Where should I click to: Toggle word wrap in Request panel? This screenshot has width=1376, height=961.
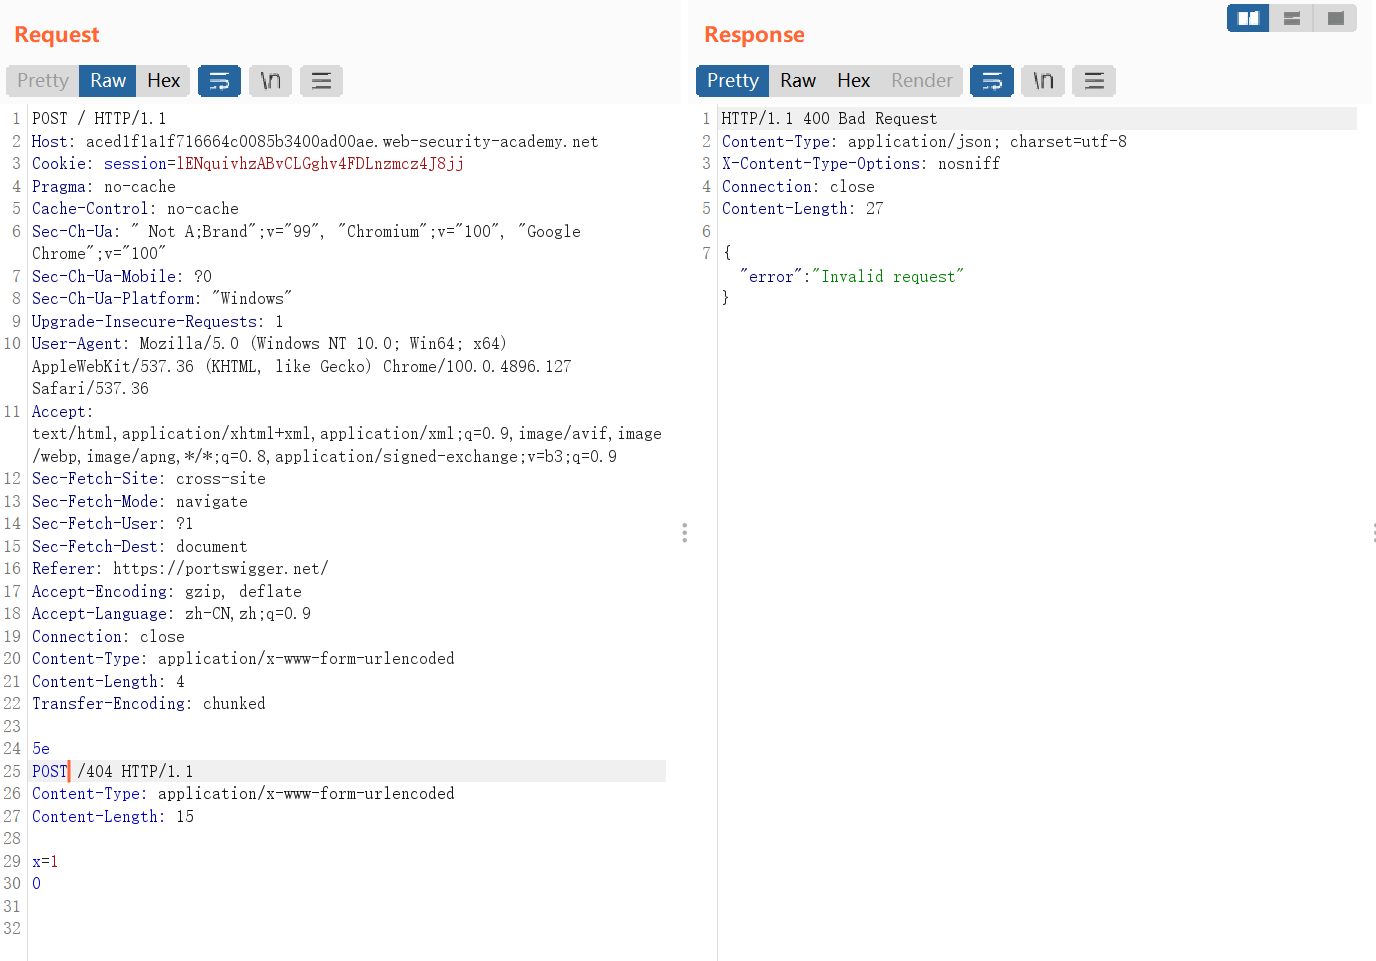pos(219,81)
